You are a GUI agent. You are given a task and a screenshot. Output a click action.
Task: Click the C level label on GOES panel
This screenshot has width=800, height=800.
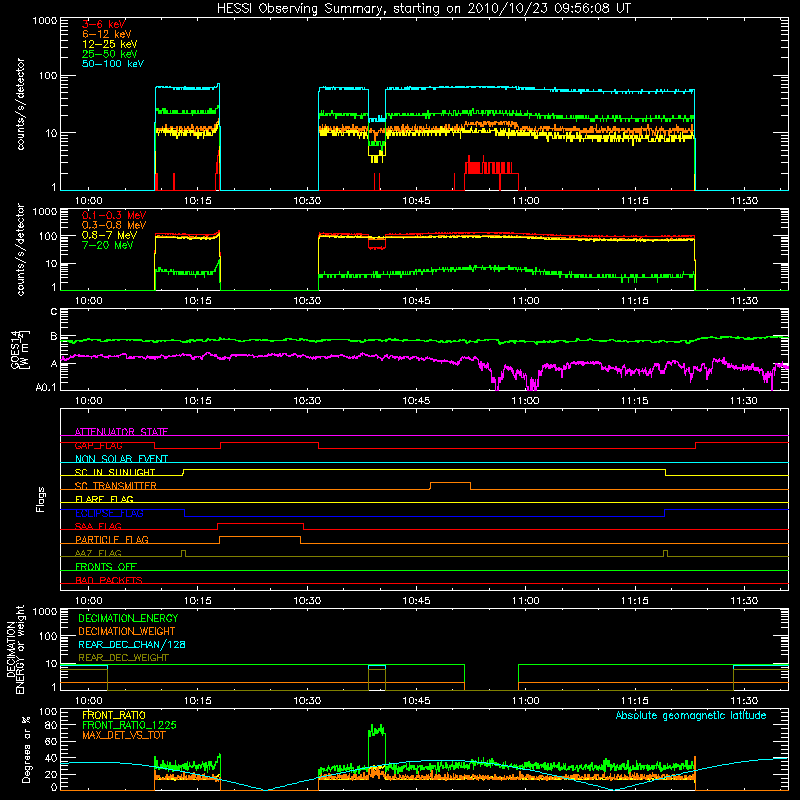point(54,312)
